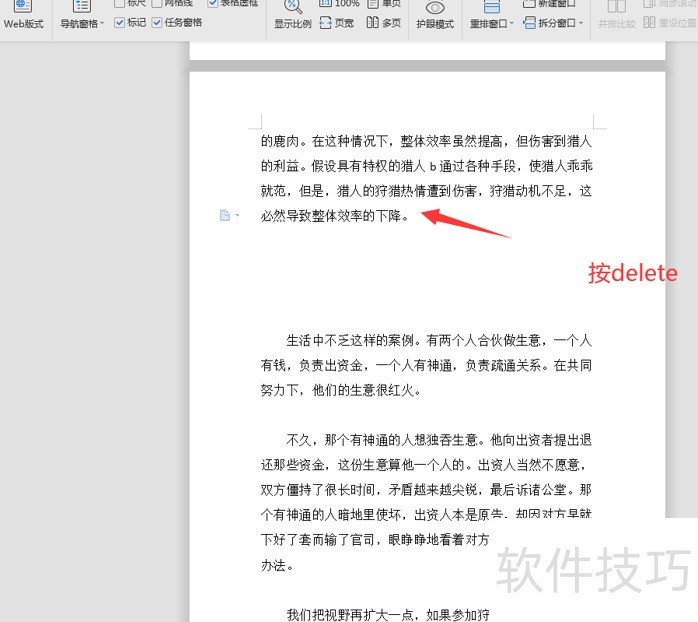Image resolution: width=698 pixels, height=622 pixels.
Task: Select 页宽 page width view
Action: (x=337, y=23)
